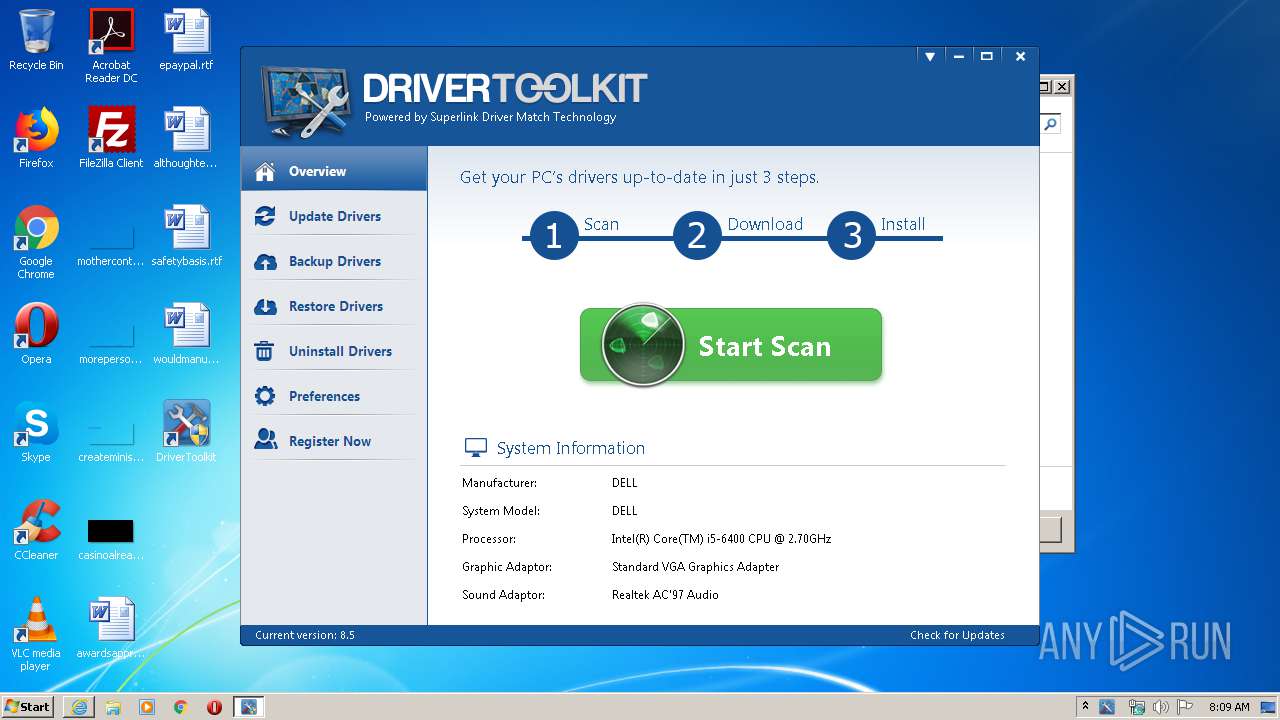Click the Restore Drivers icon

(265, 306)
